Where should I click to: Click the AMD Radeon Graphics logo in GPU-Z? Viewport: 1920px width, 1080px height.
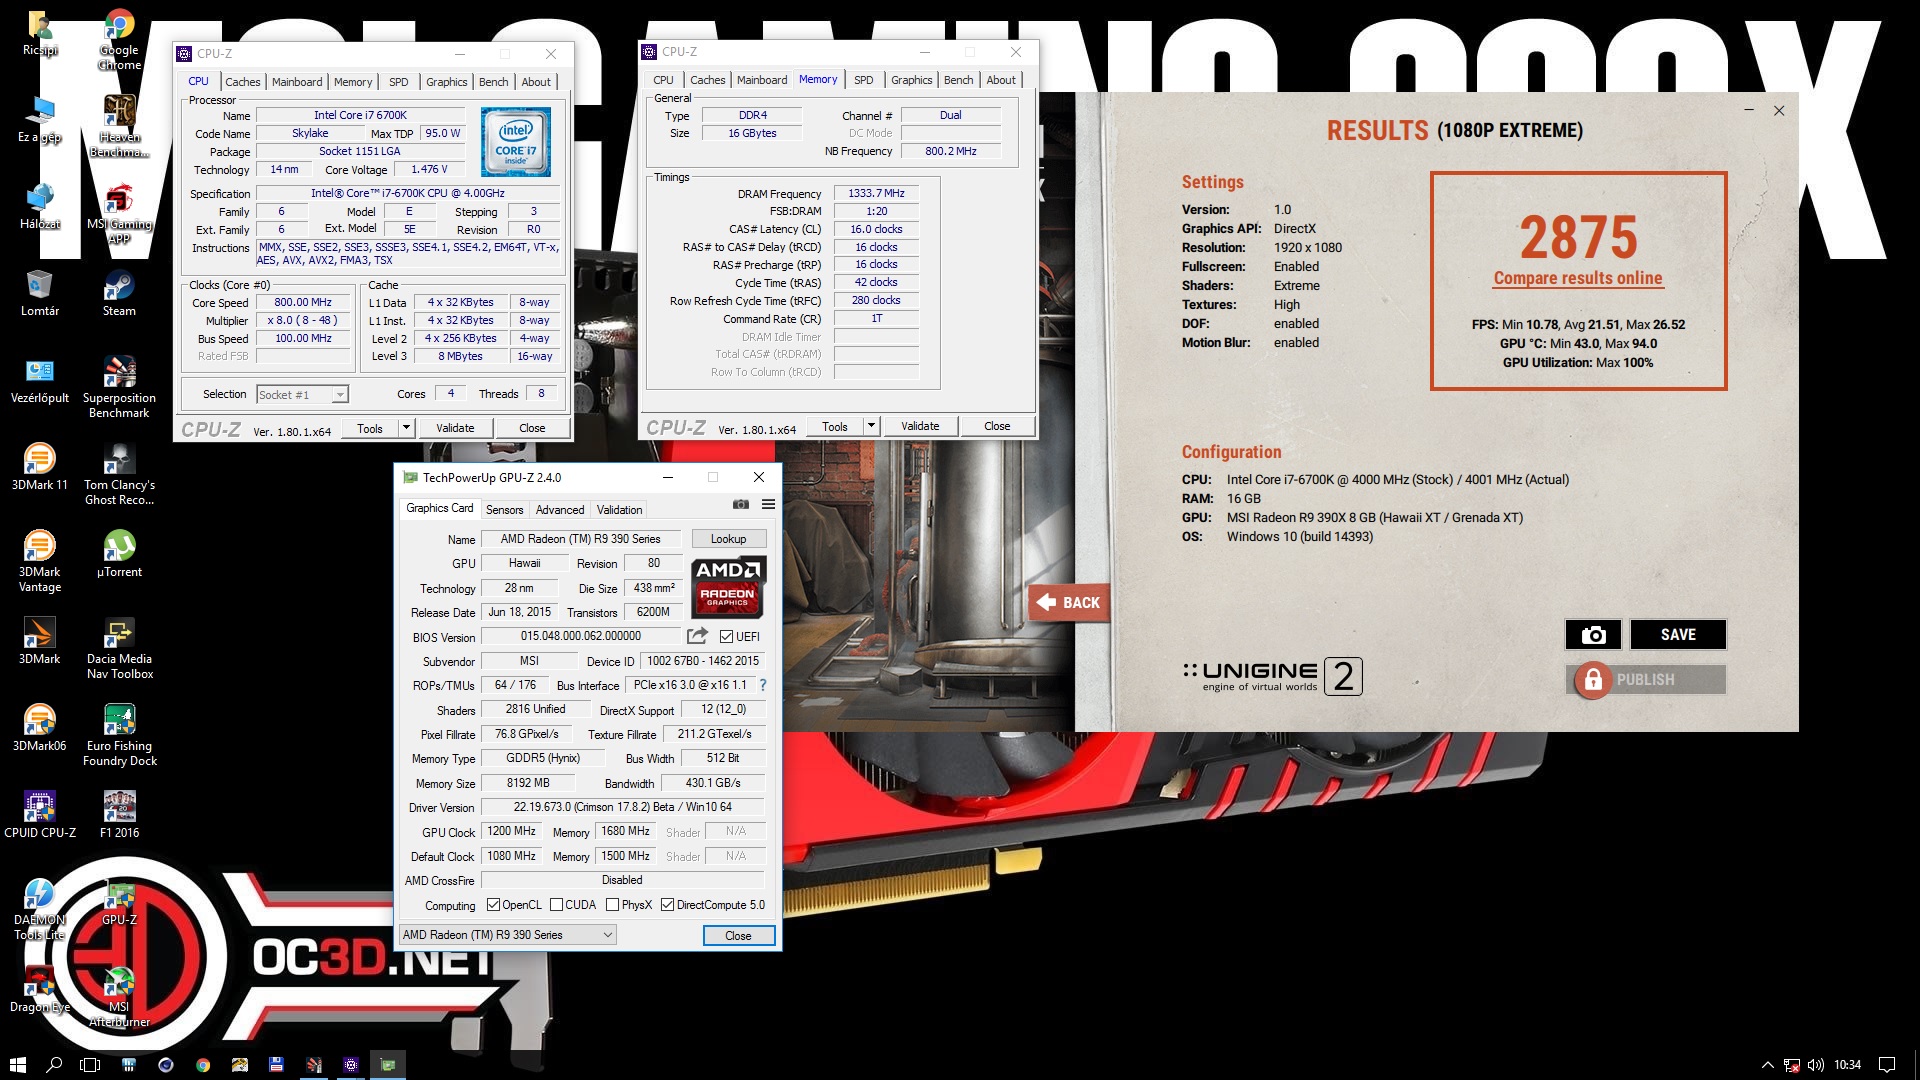729,587
